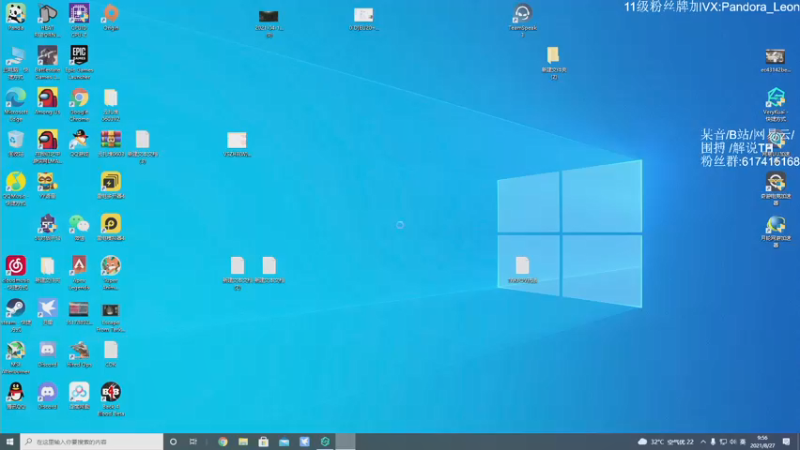Open the WinRAR archive icon on desktop
This screenshot has height=450, width=800.
(111, 143)
